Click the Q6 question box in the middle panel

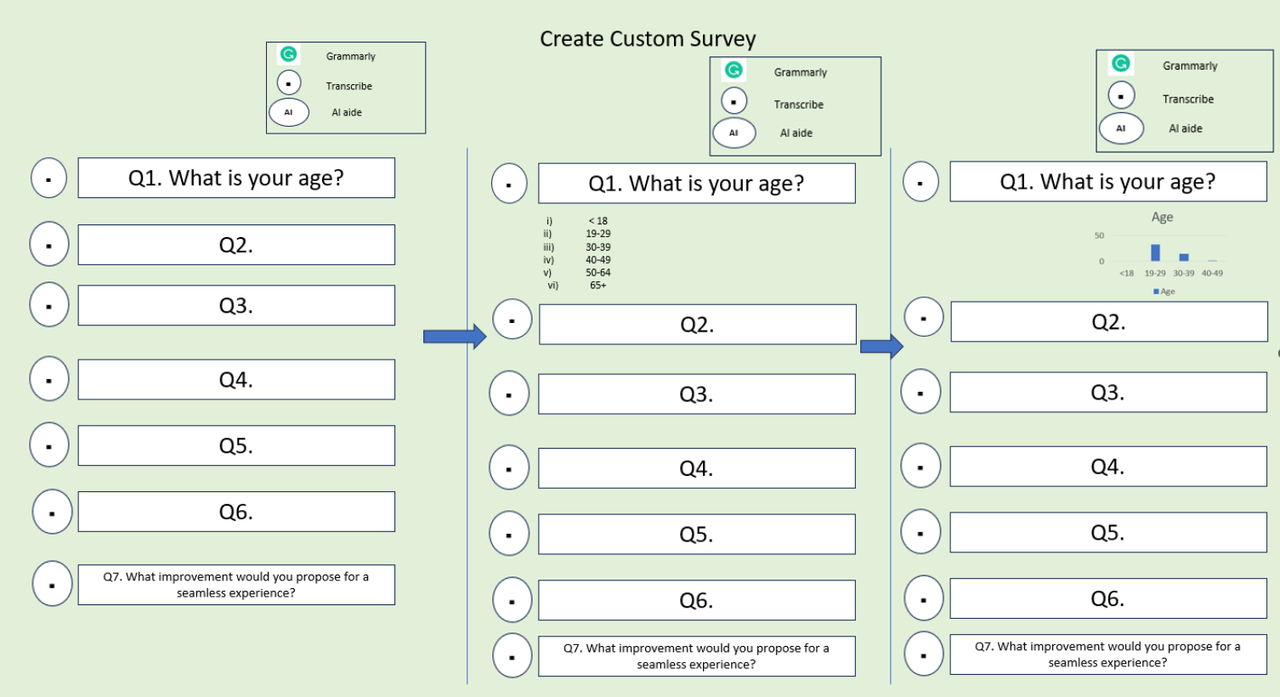(x=696, y=600)
